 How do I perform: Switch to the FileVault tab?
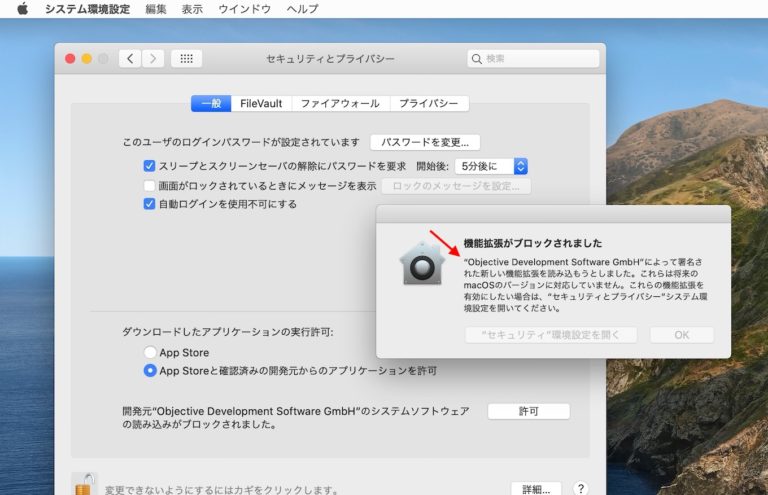(261, 103)
